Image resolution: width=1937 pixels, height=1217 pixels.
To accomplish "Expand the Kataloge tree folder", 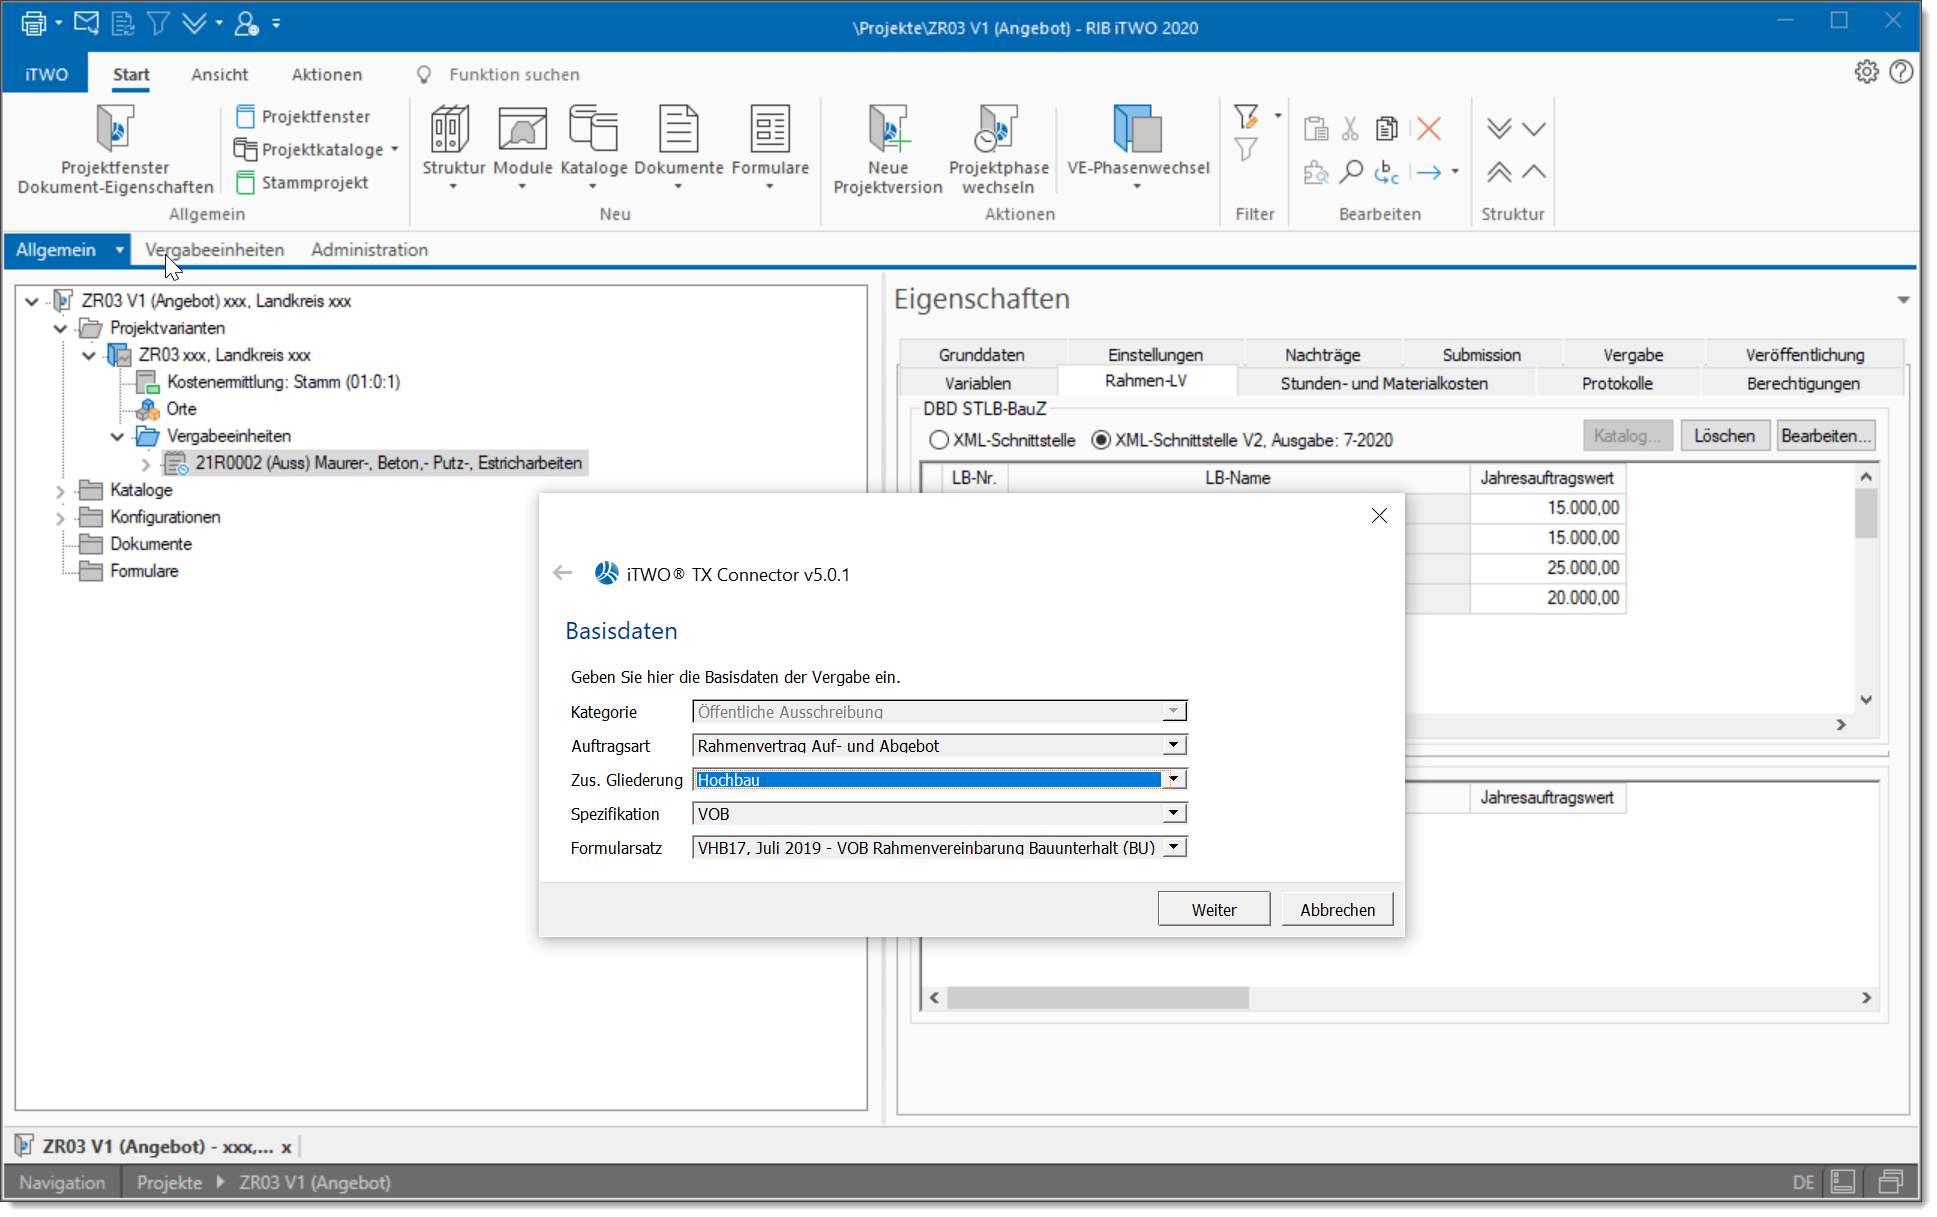I will coord(60,491).
